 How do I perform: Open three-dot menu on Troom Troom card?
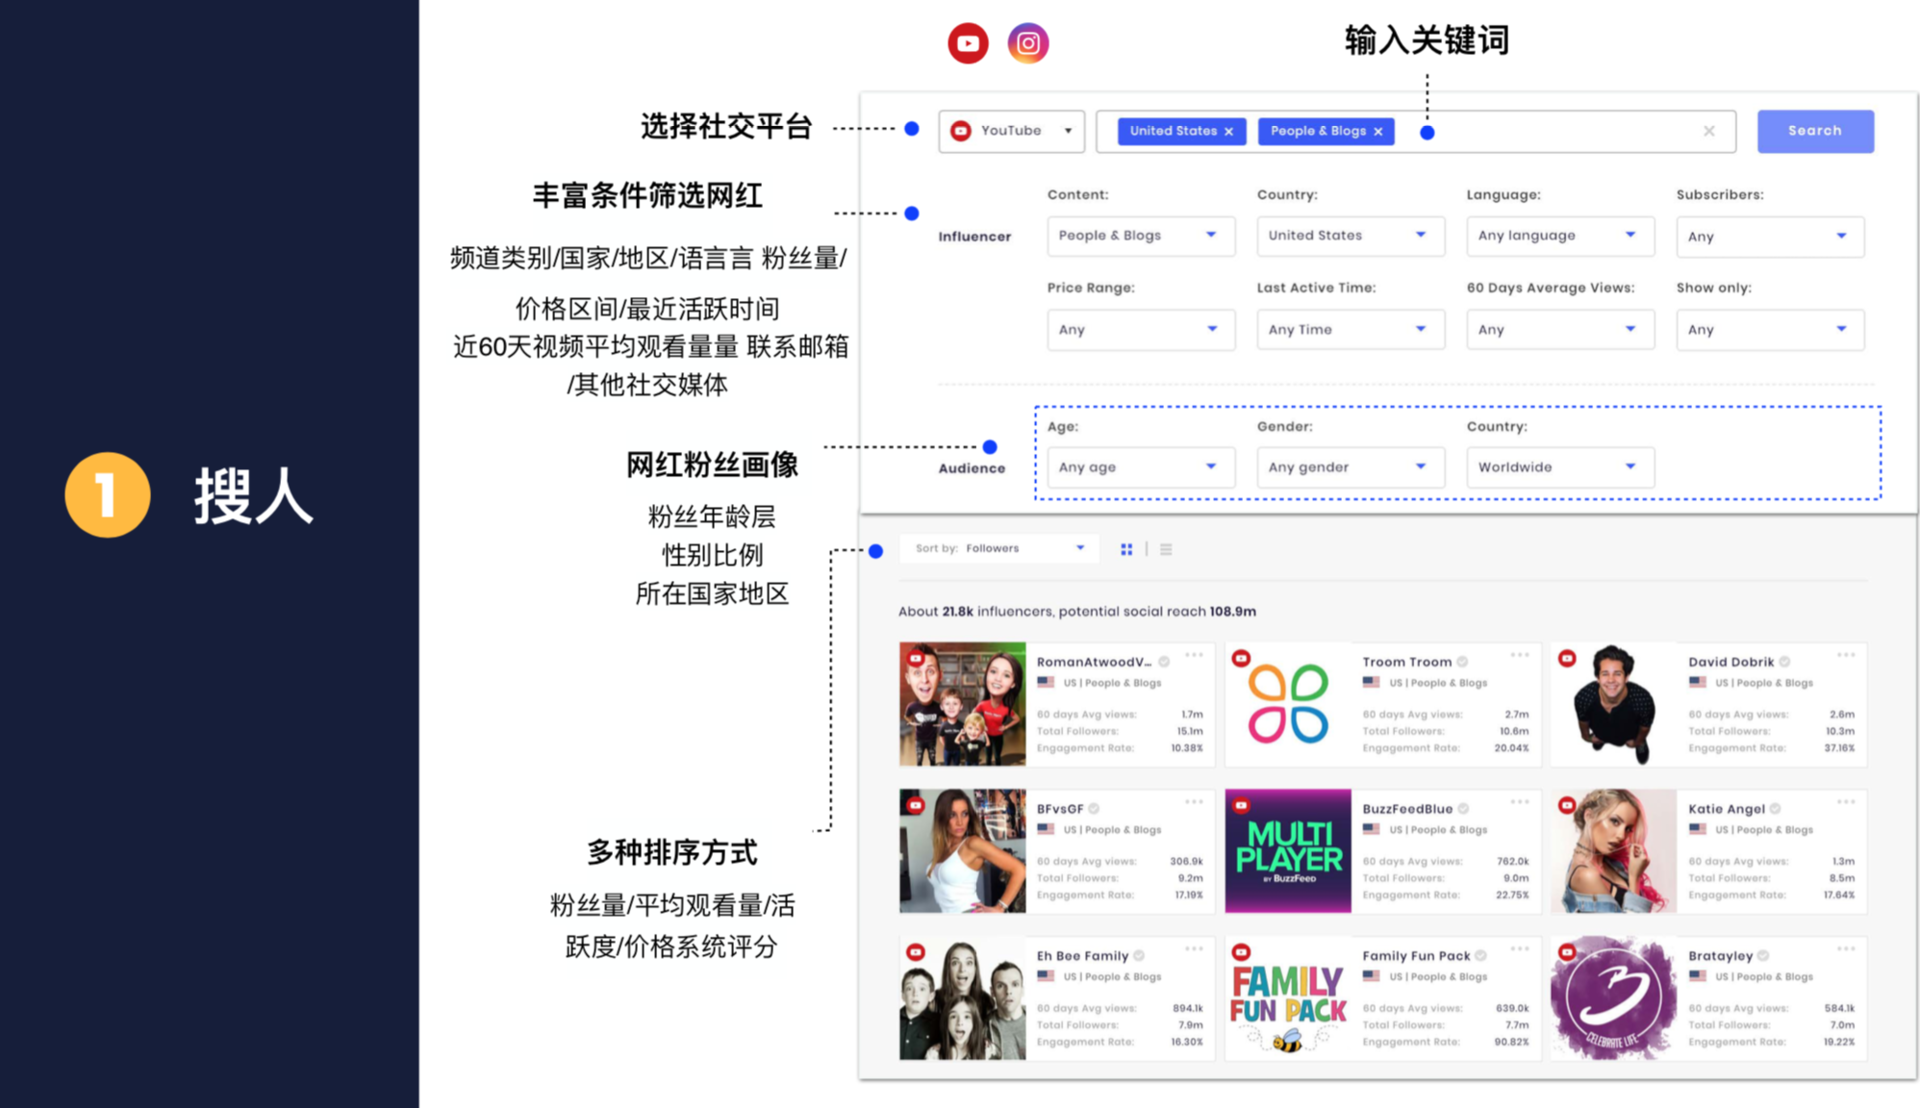click(1520, 655)
